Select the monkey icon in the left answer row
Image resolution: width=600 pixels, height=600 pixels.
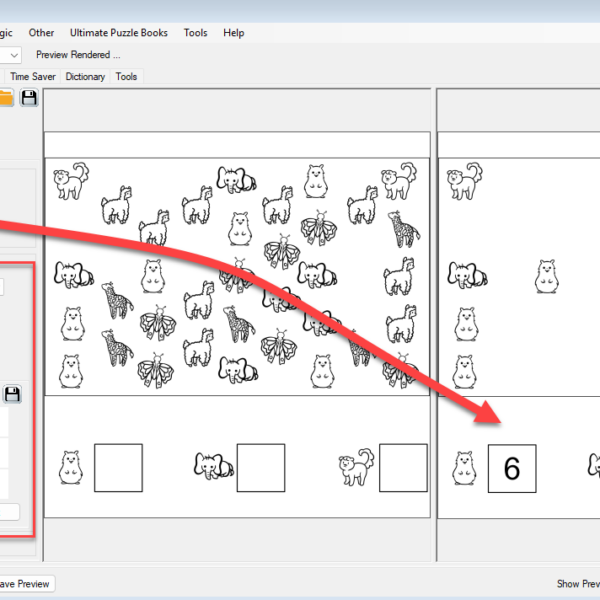click(x=357, y=466)
